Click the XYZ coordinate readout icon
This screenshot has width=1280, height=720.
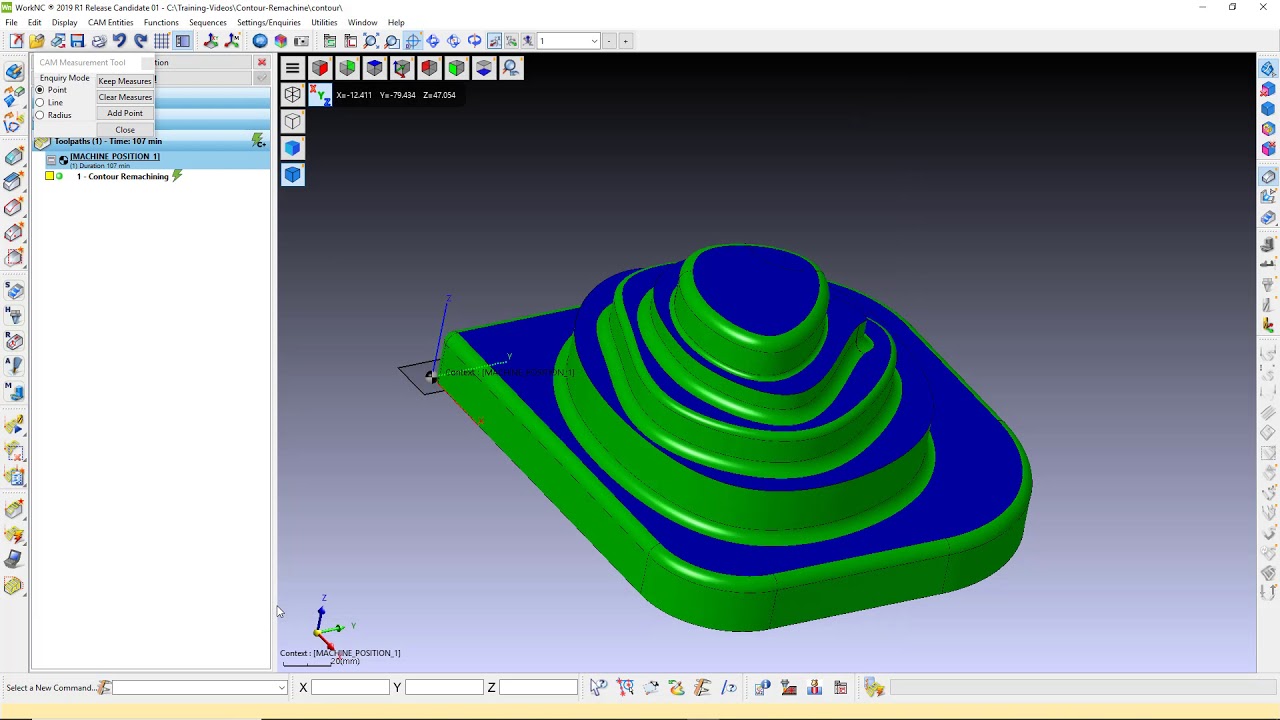pos(319,95)
